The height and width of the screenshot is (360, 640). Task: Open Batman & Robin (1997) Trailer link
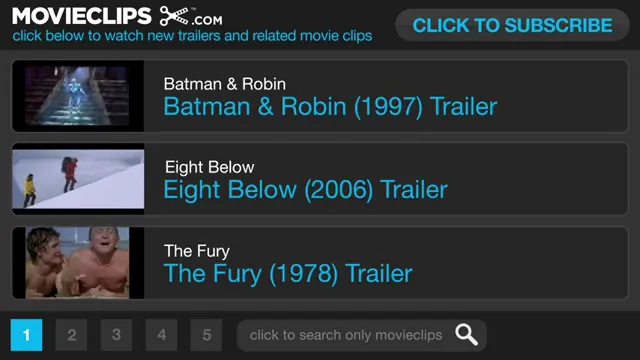point(330,107)
